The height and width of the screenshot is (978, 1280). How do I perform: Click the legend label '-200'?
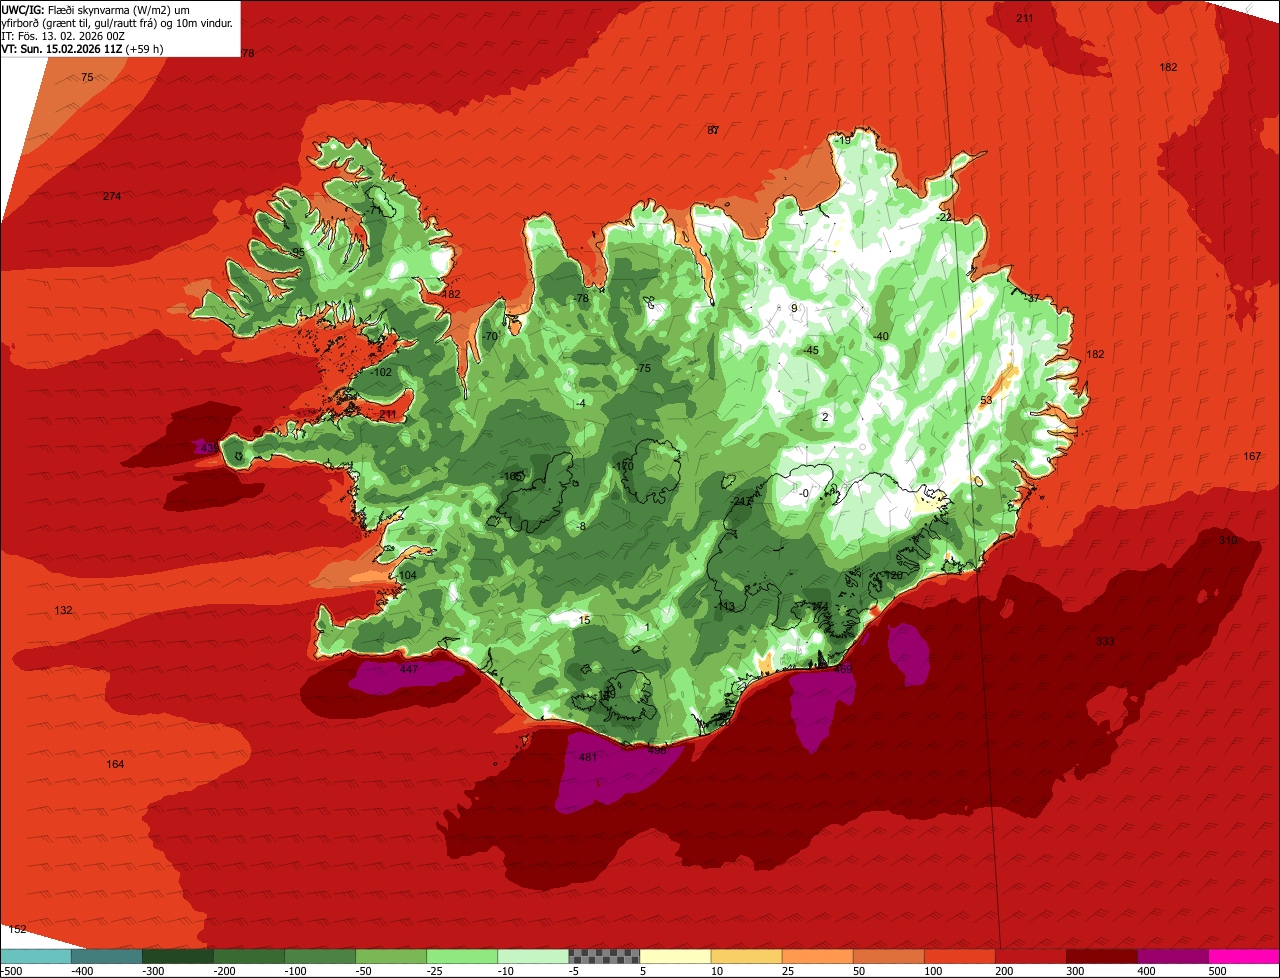[x=223, y=970]
